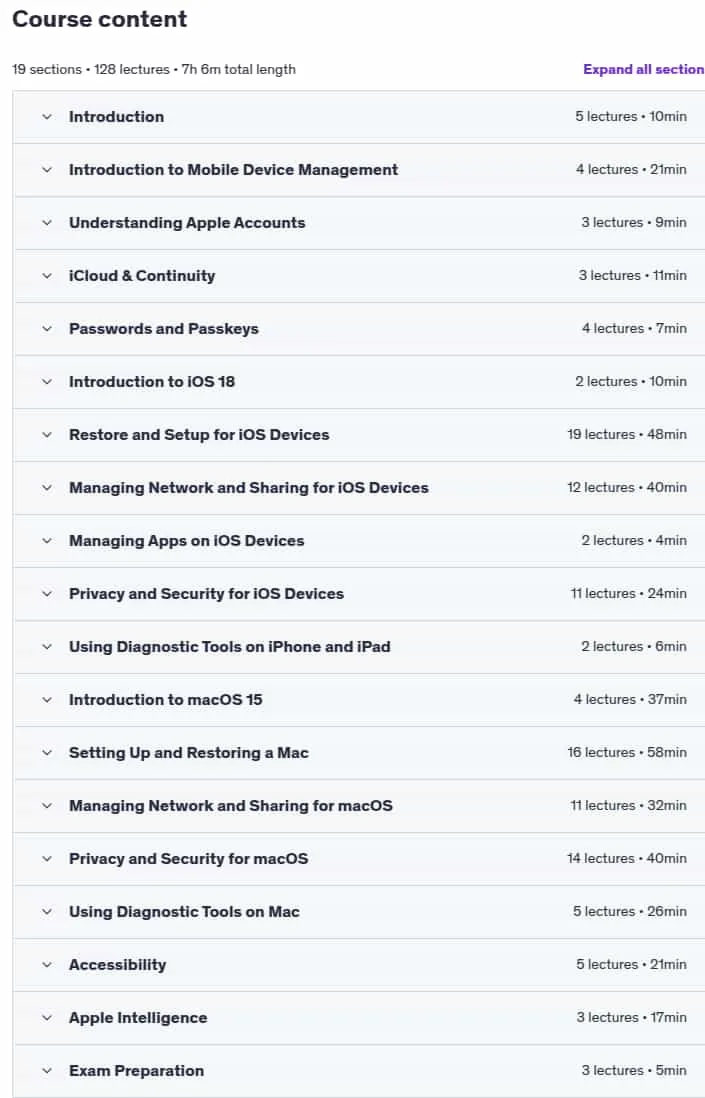This screenshot has width=705, height=1098.
Task: Expand the Introduction section chevron
Action: (x=47, y=117)
